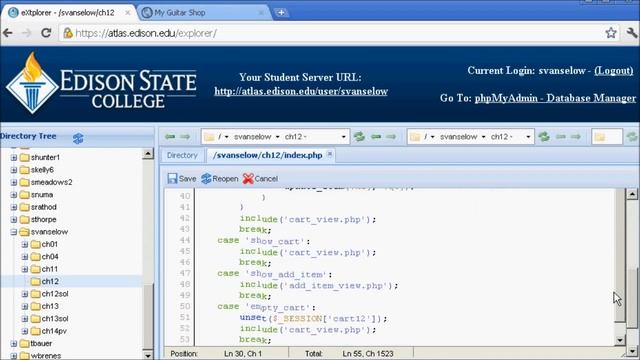Screen dimensions: 640x360
Task: Collapse the svanselow folder
Action: 14,232
